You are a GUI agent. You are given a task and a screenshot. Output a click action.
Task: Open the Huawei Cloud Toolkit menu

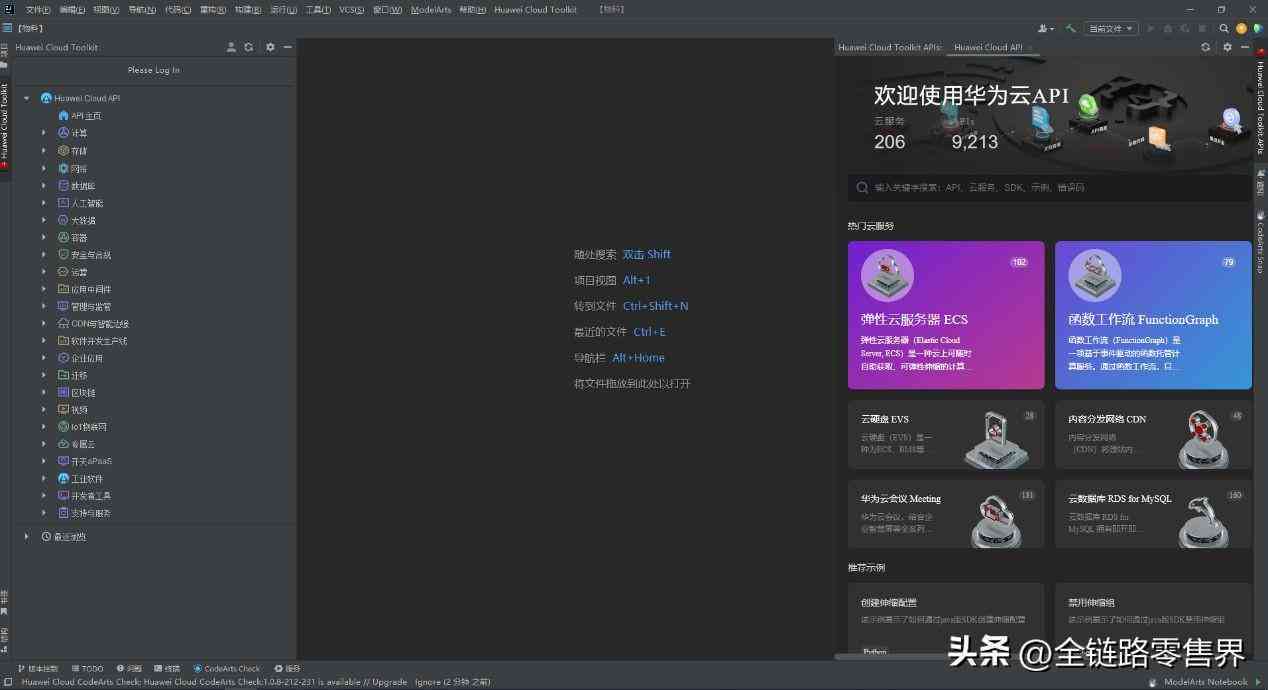click(x=535, y=9)
